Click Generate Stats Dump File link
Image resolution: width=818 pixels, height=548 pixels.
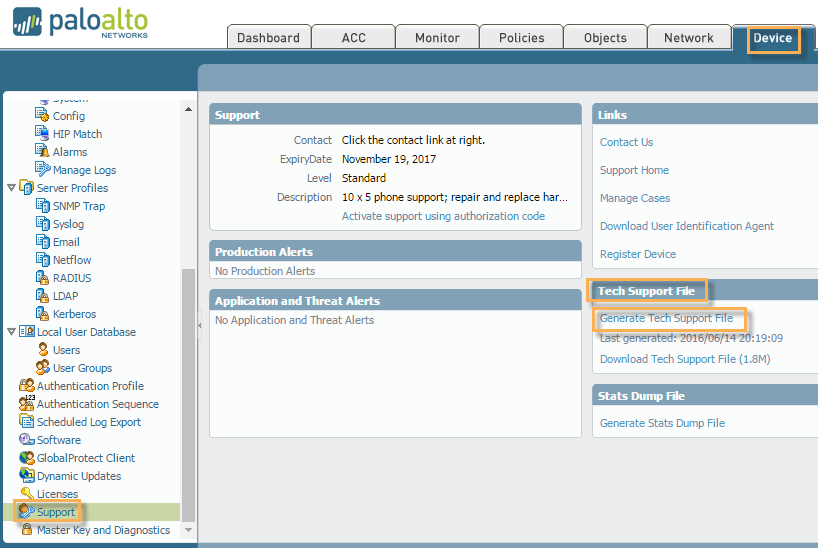[x=663, y=423]
